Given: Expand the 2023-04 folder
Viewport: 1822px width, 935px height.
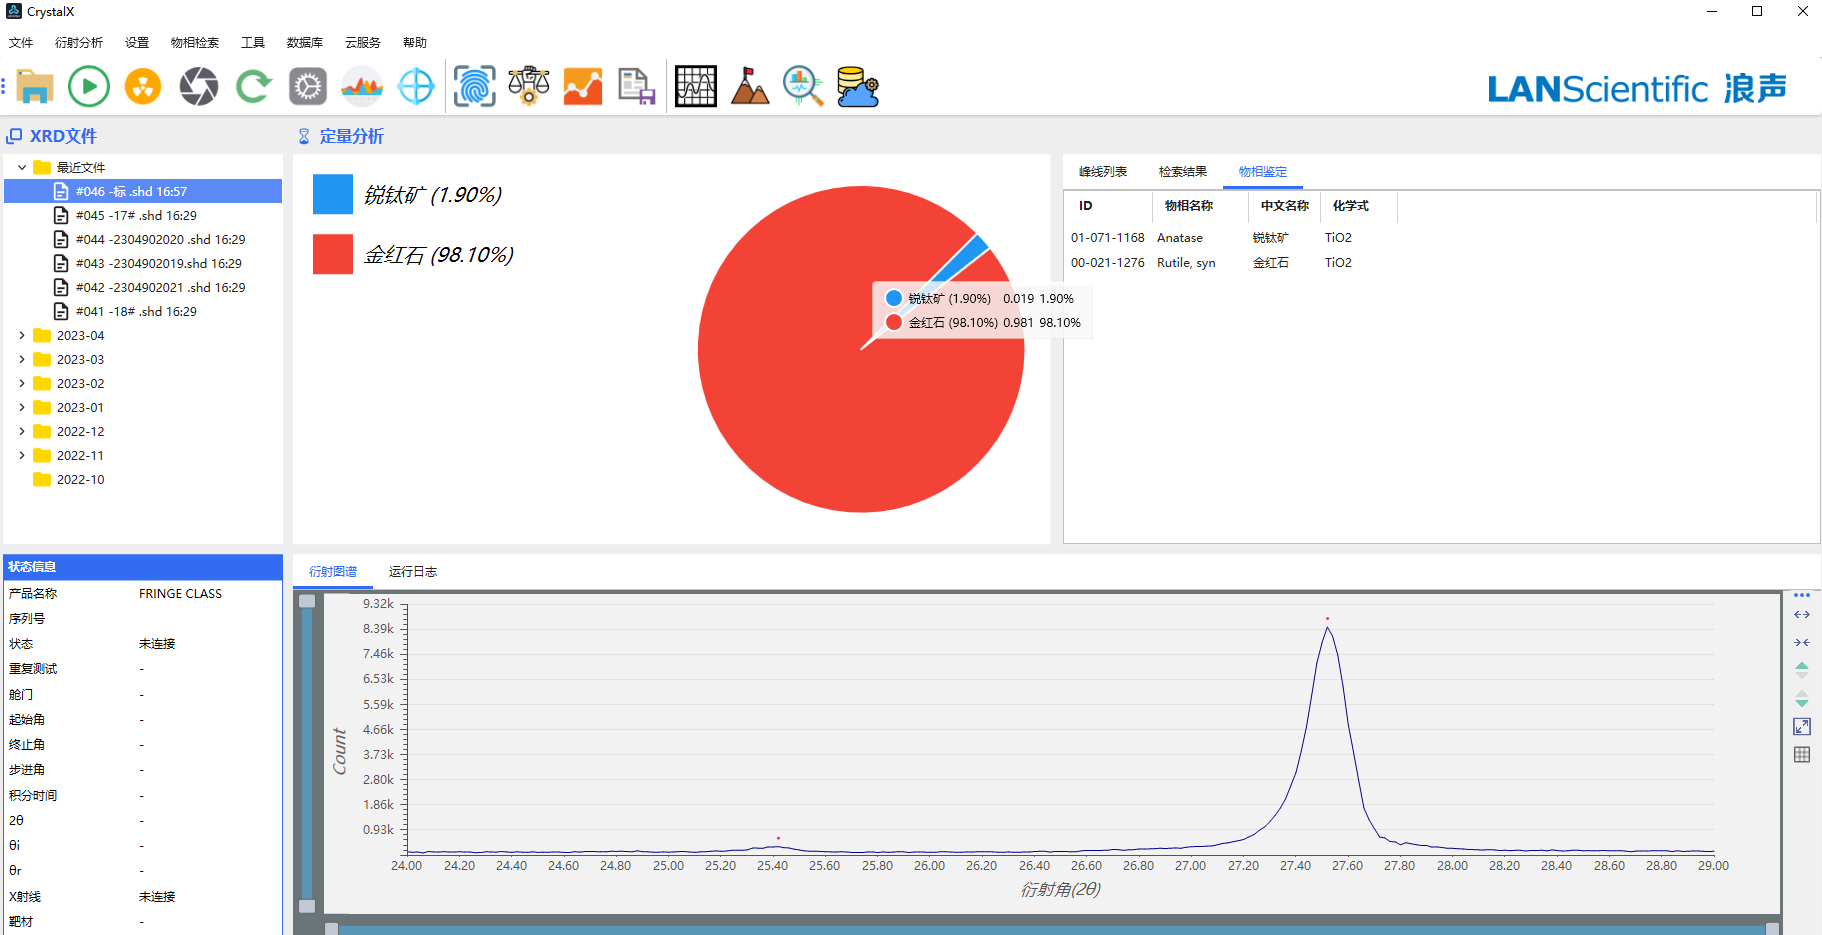Looking at the screenshot, I should 22,336.
